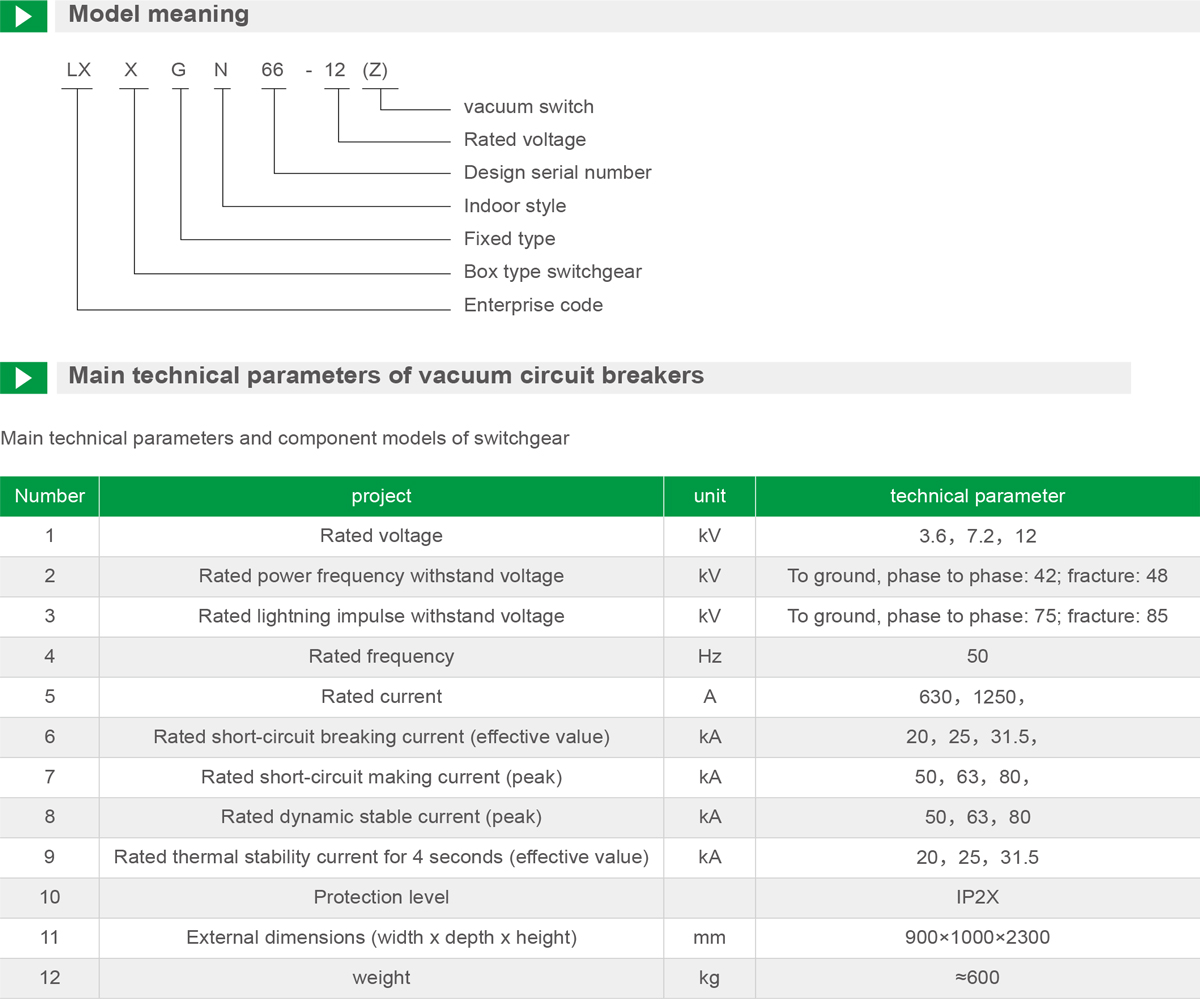Click the 66 design serial code
The width and height of the screenshot is (1200, 999).
click(x=273, y=70)
